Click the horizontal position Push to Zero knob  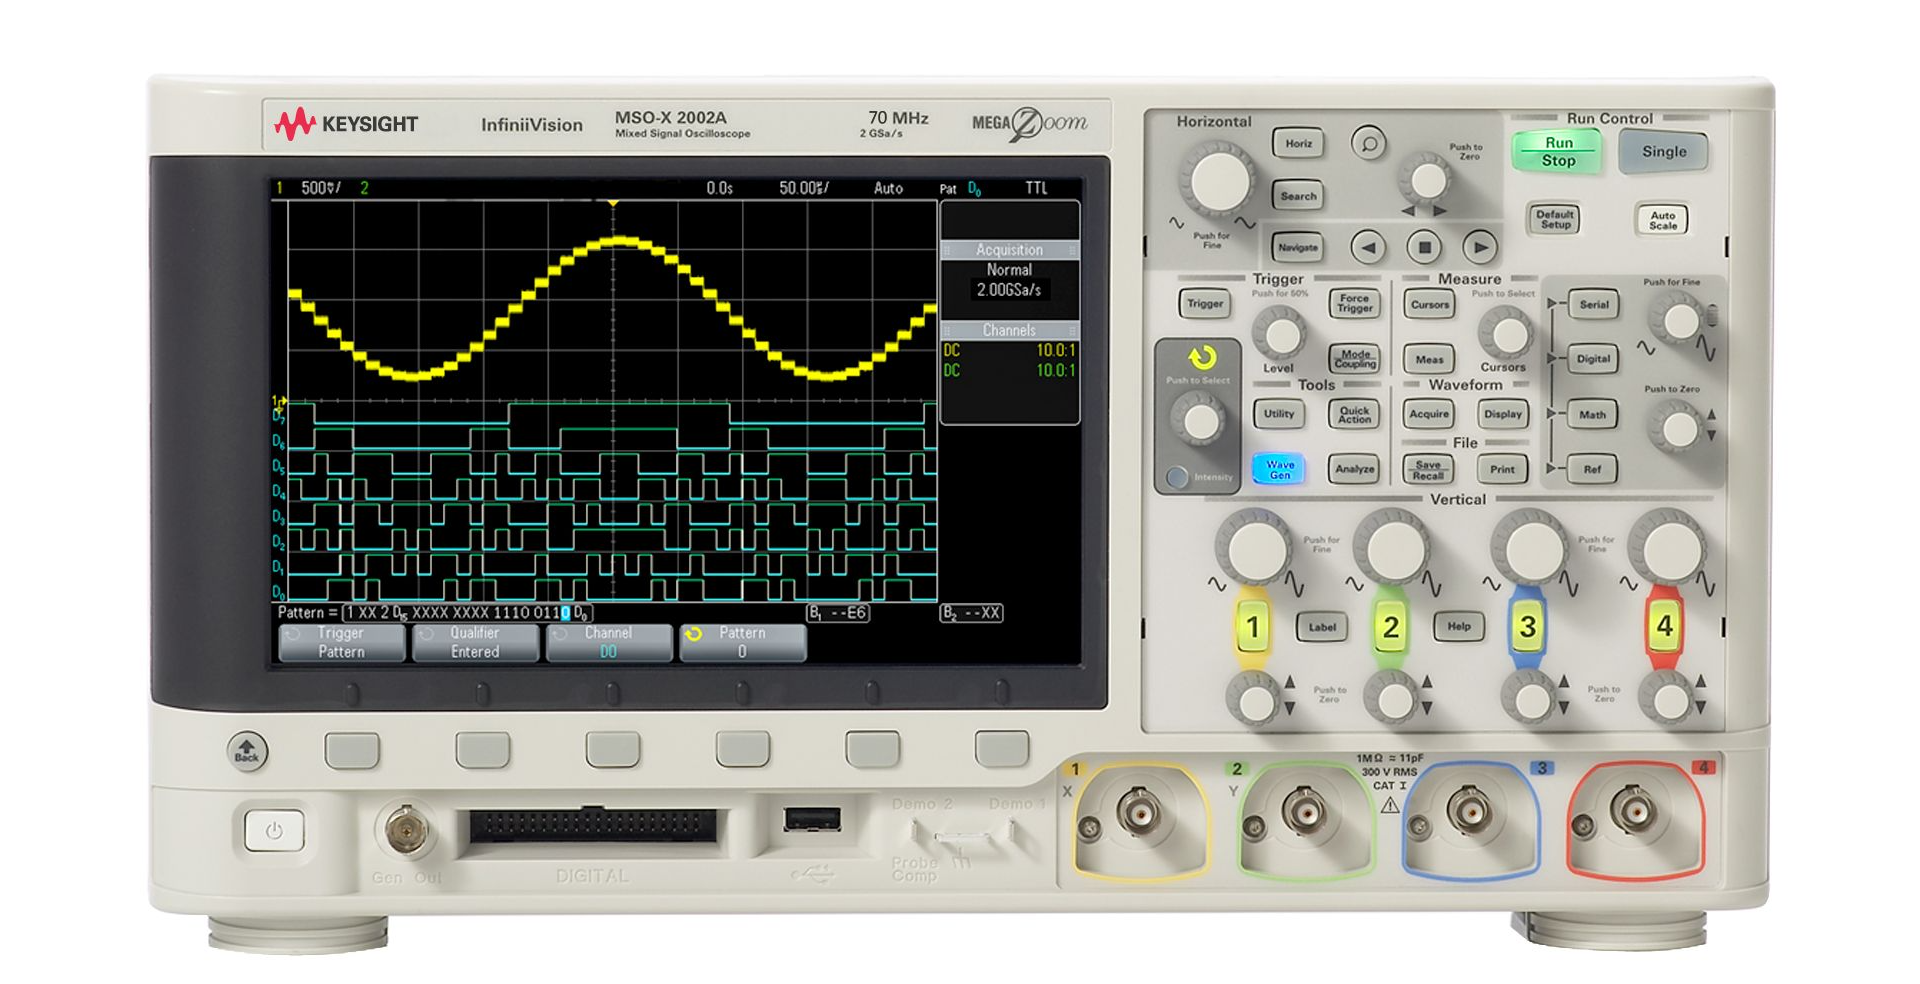(1427, 180)
